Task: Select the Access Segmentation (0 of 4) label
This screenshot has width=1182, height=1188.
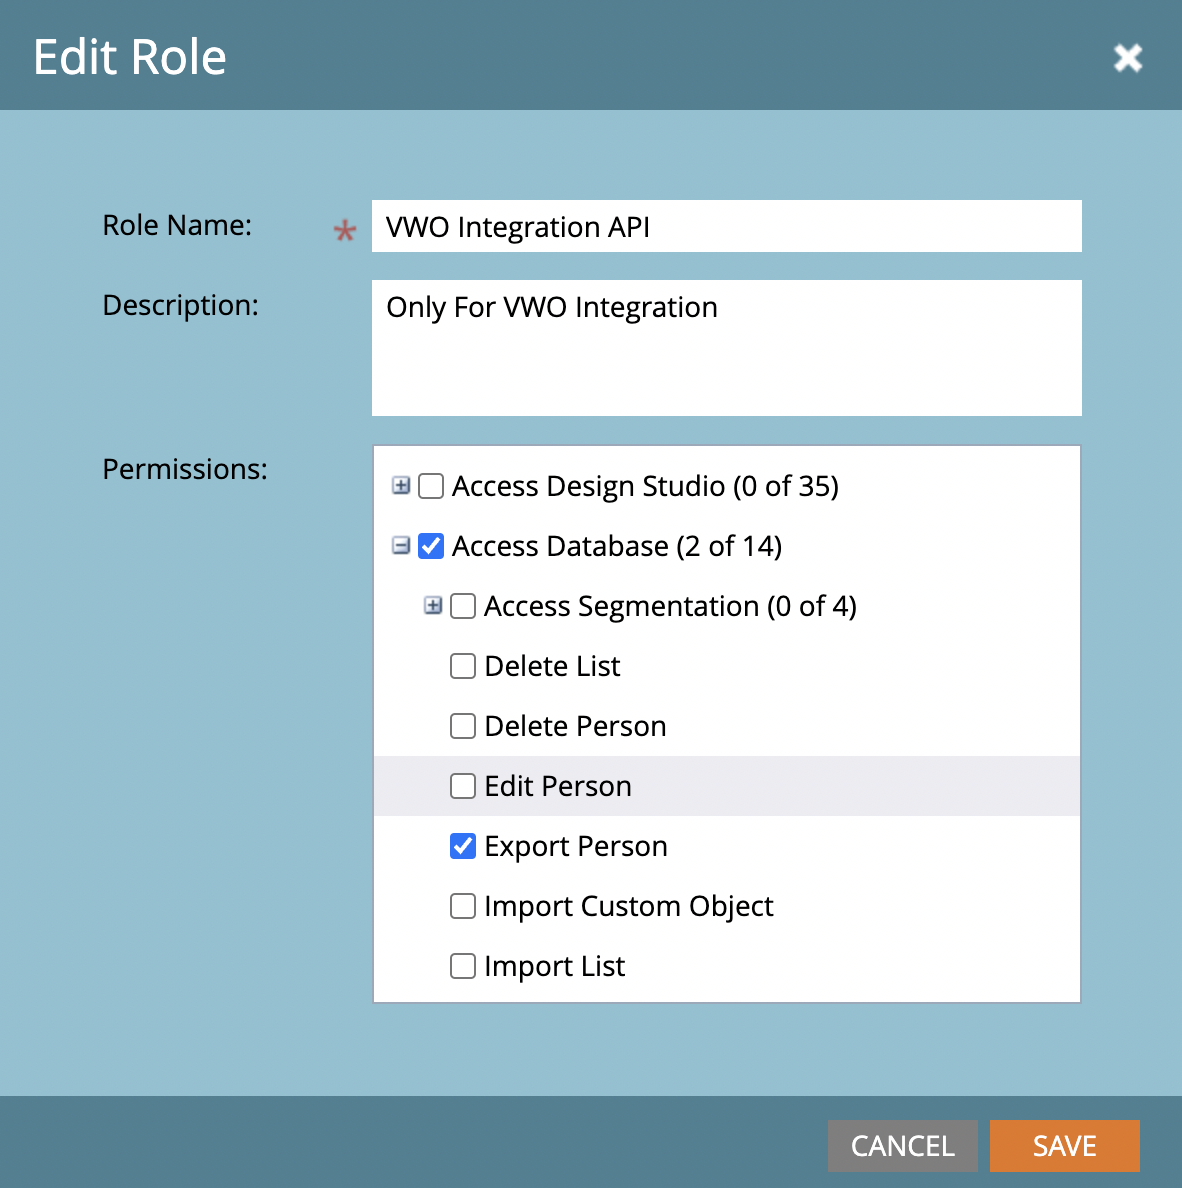Action: click(x=671, y=606)
